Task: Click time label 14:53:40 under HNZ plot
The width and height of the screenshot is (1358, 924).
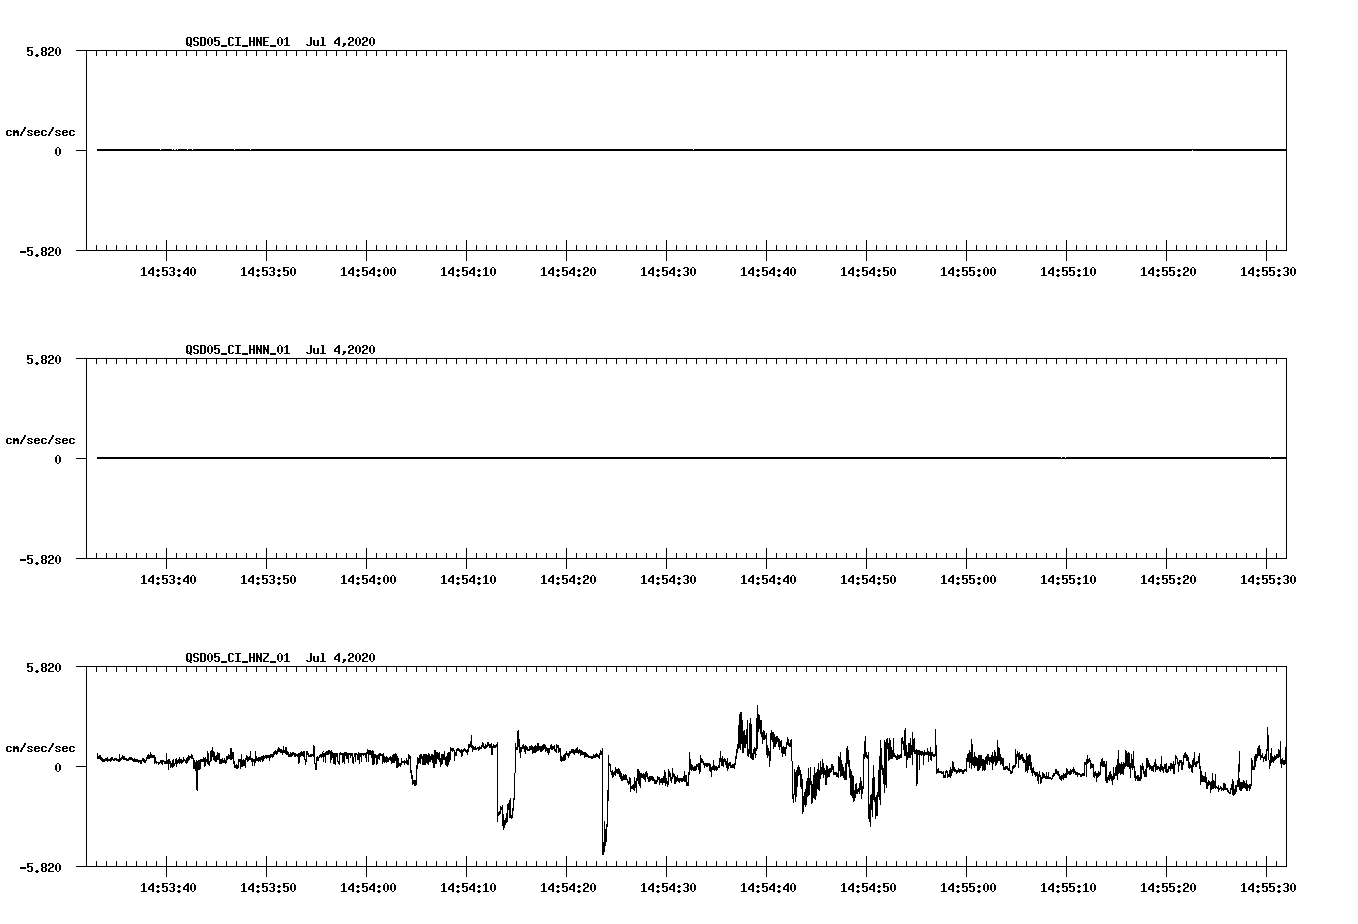Action: (x=168, y=888)
